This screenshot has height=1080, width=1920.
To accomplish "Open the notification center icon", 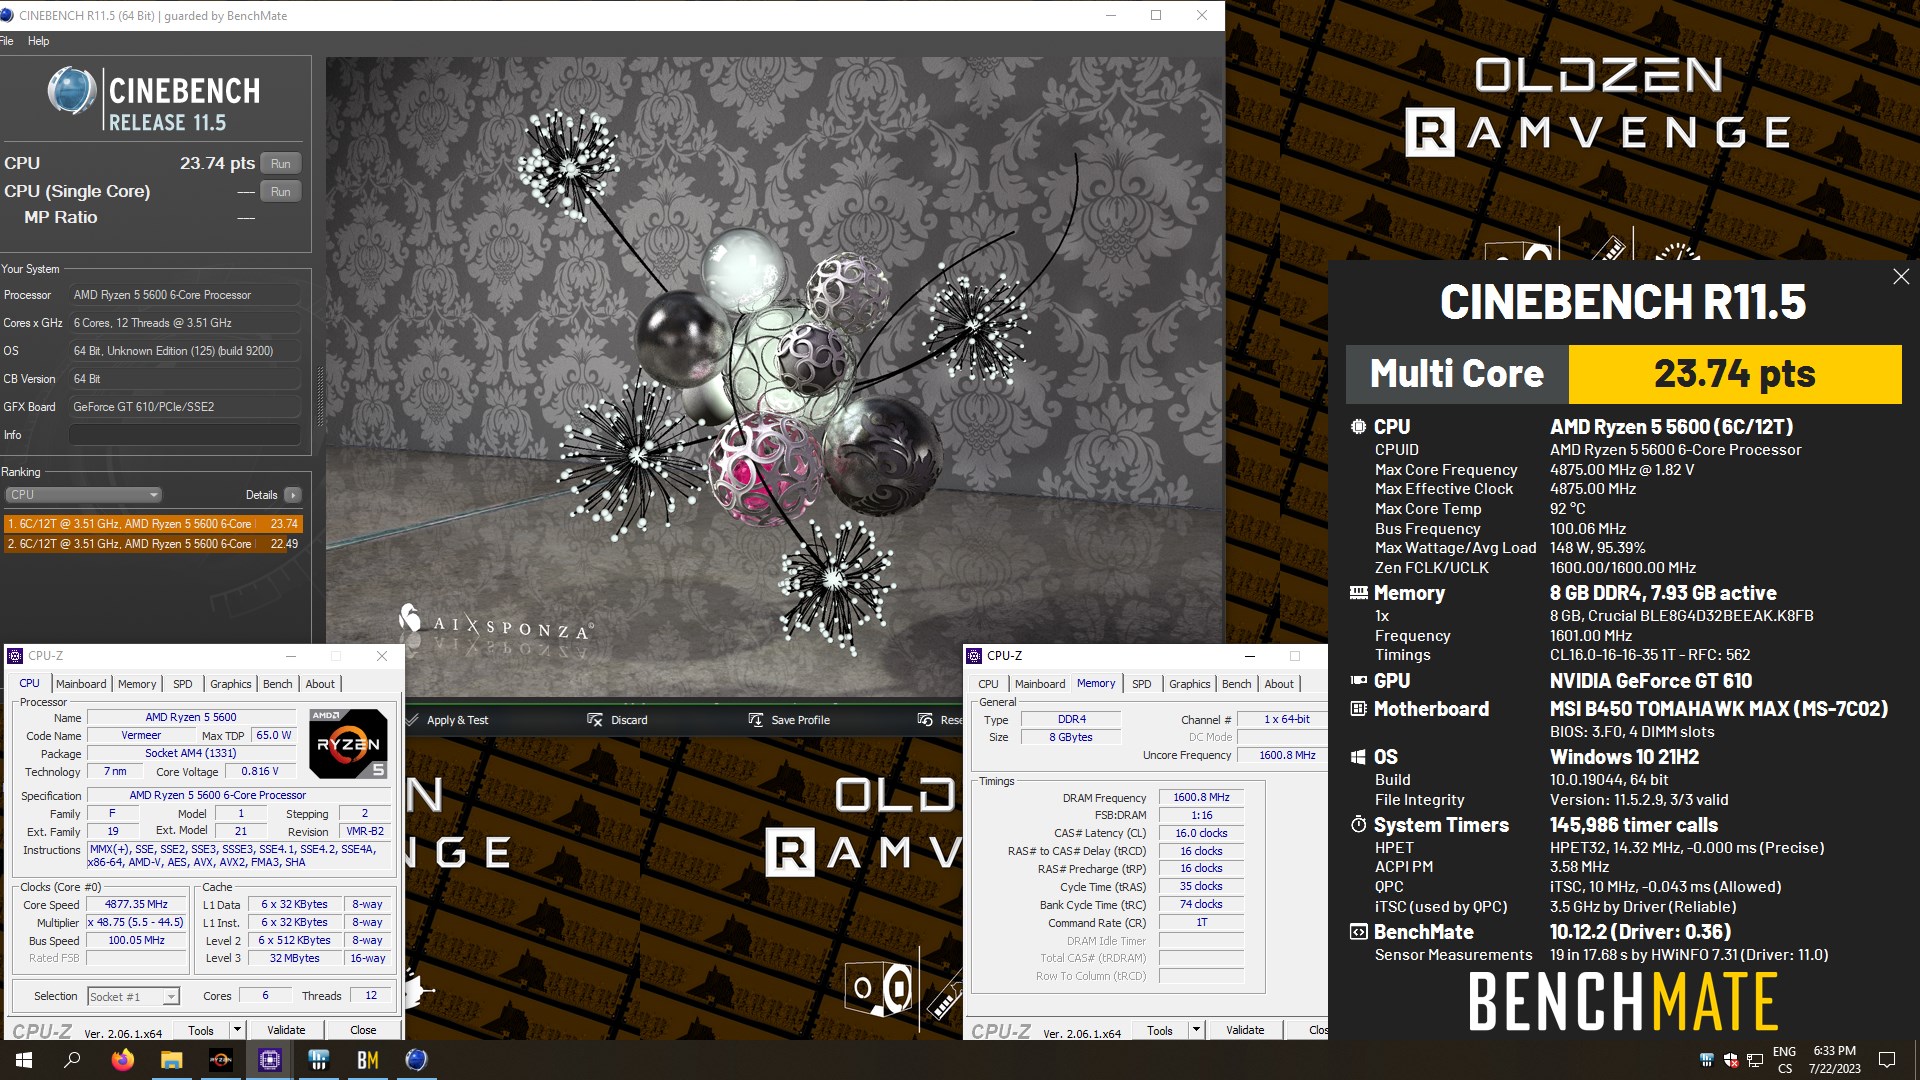I will 1887,1060.
